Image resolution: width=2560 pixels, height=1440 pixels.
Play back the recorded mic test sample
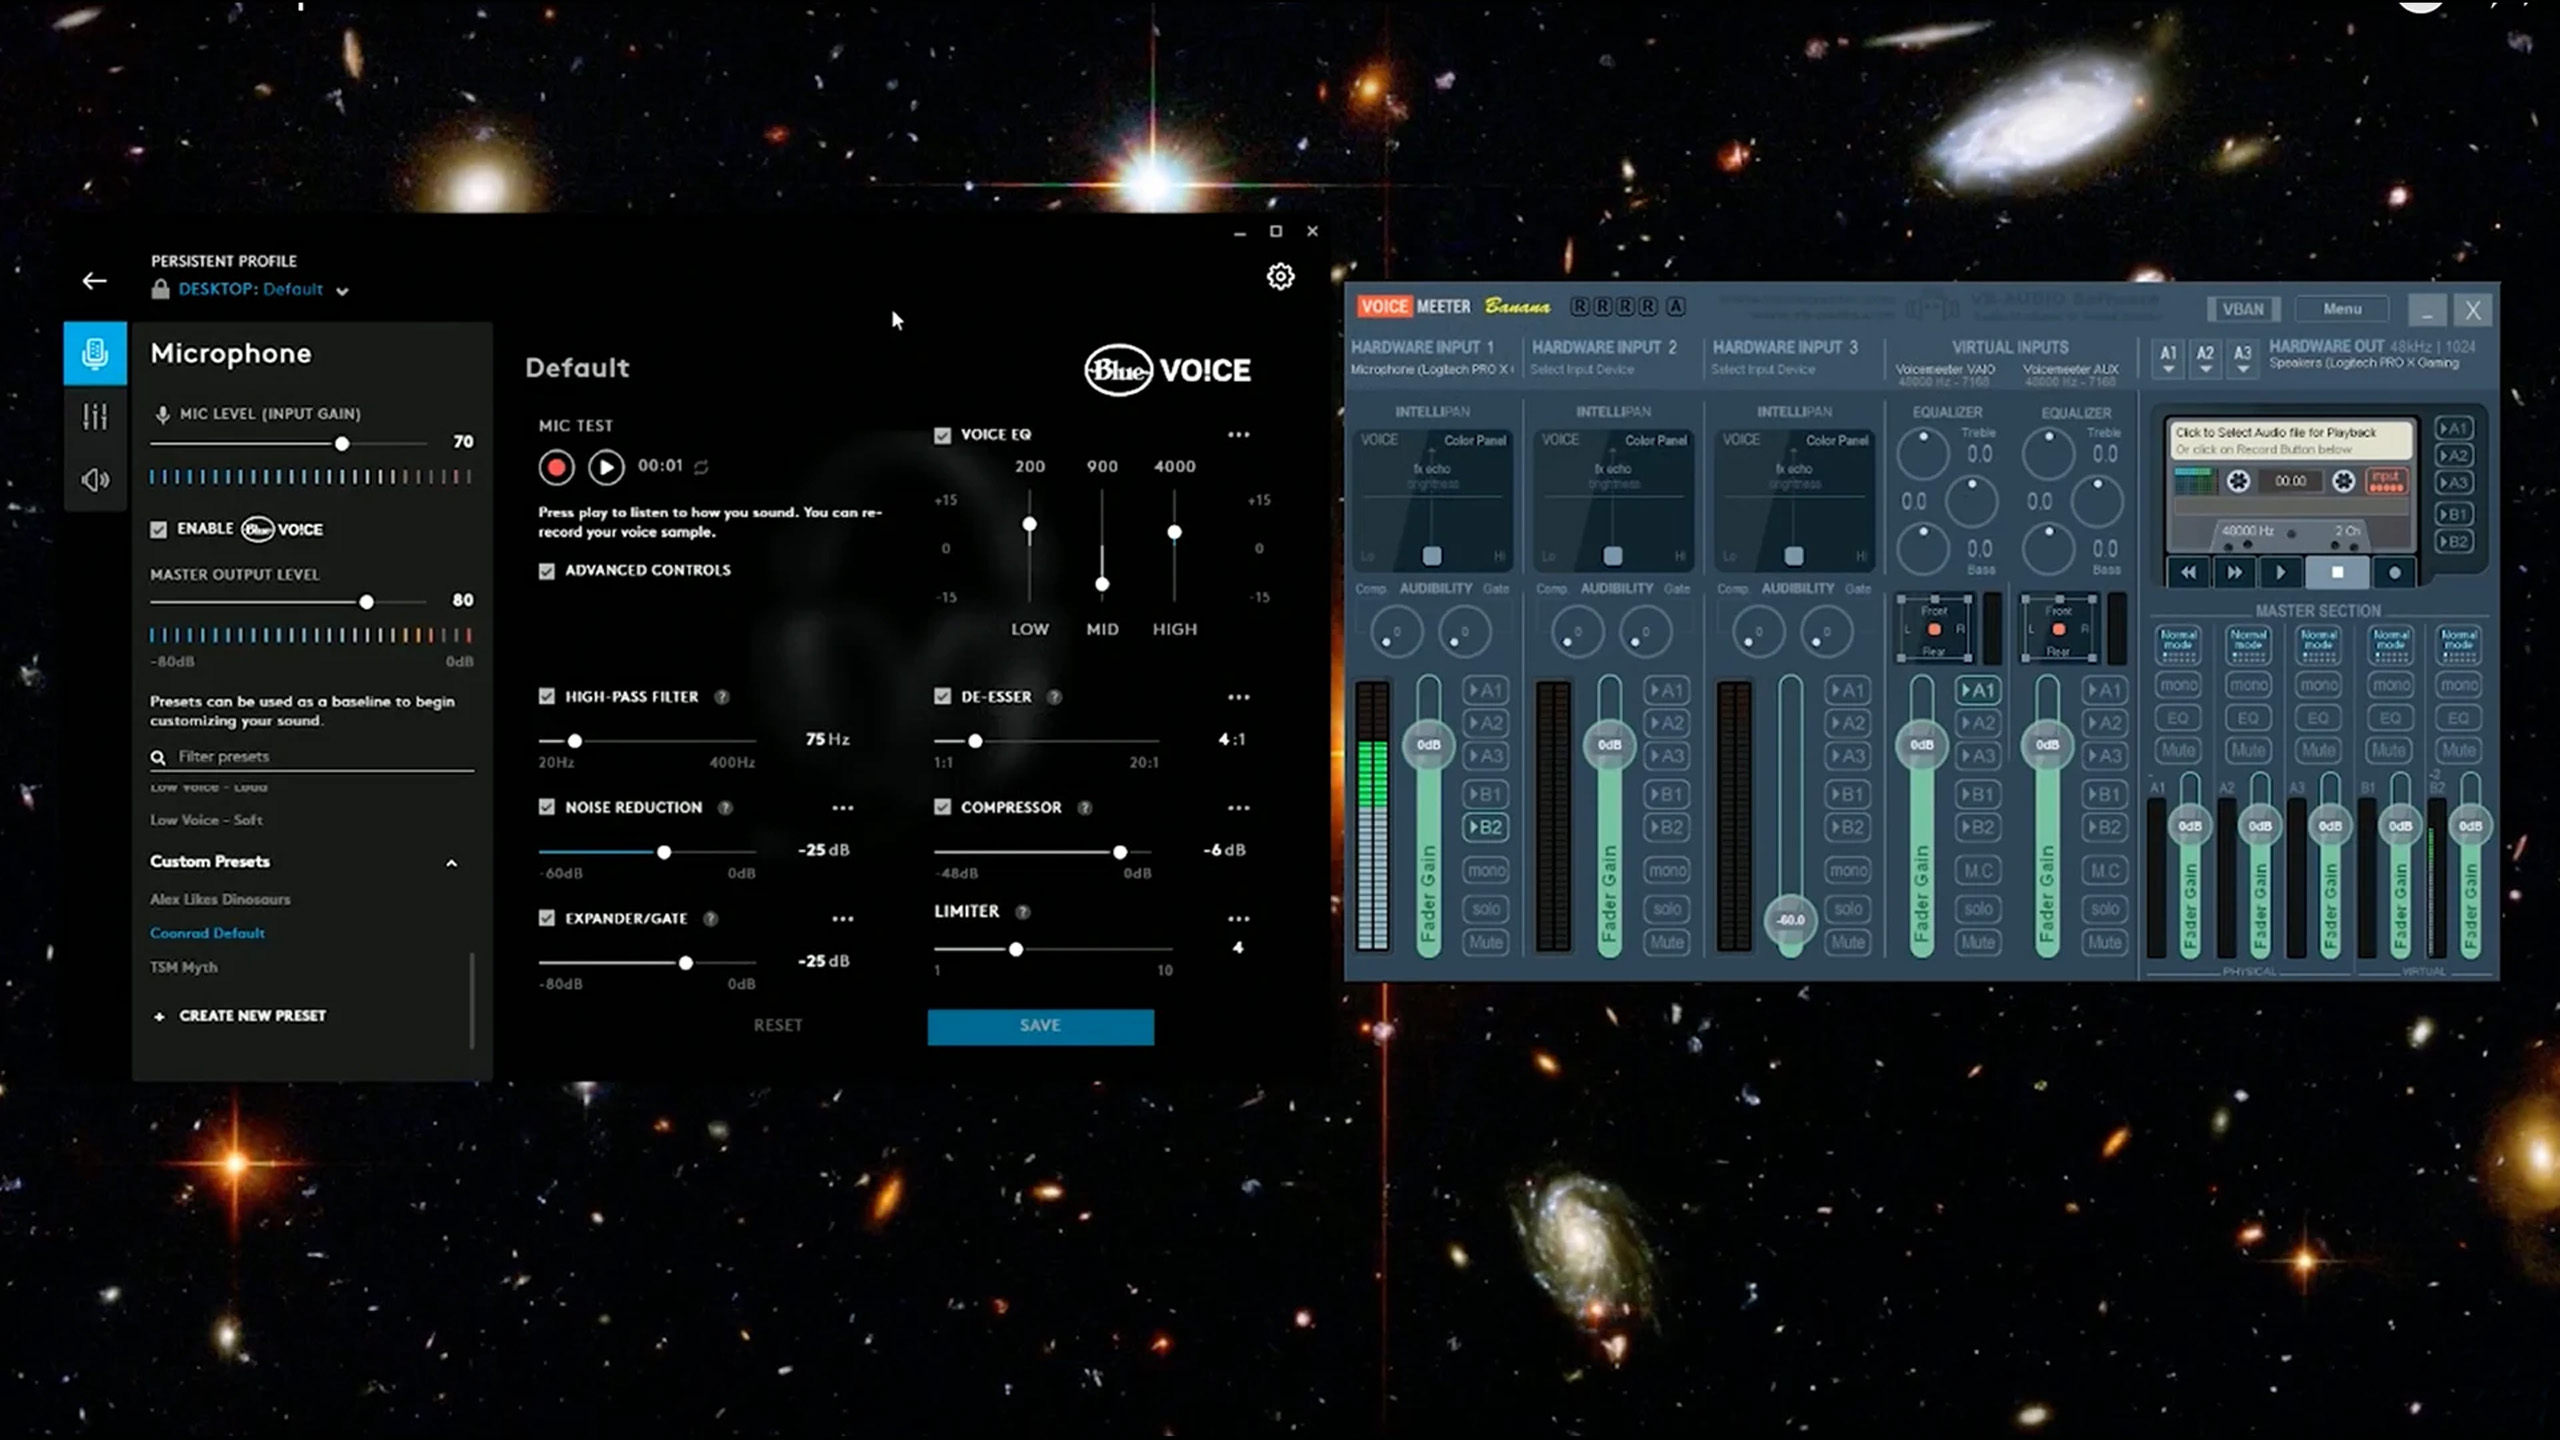(606, 467)
